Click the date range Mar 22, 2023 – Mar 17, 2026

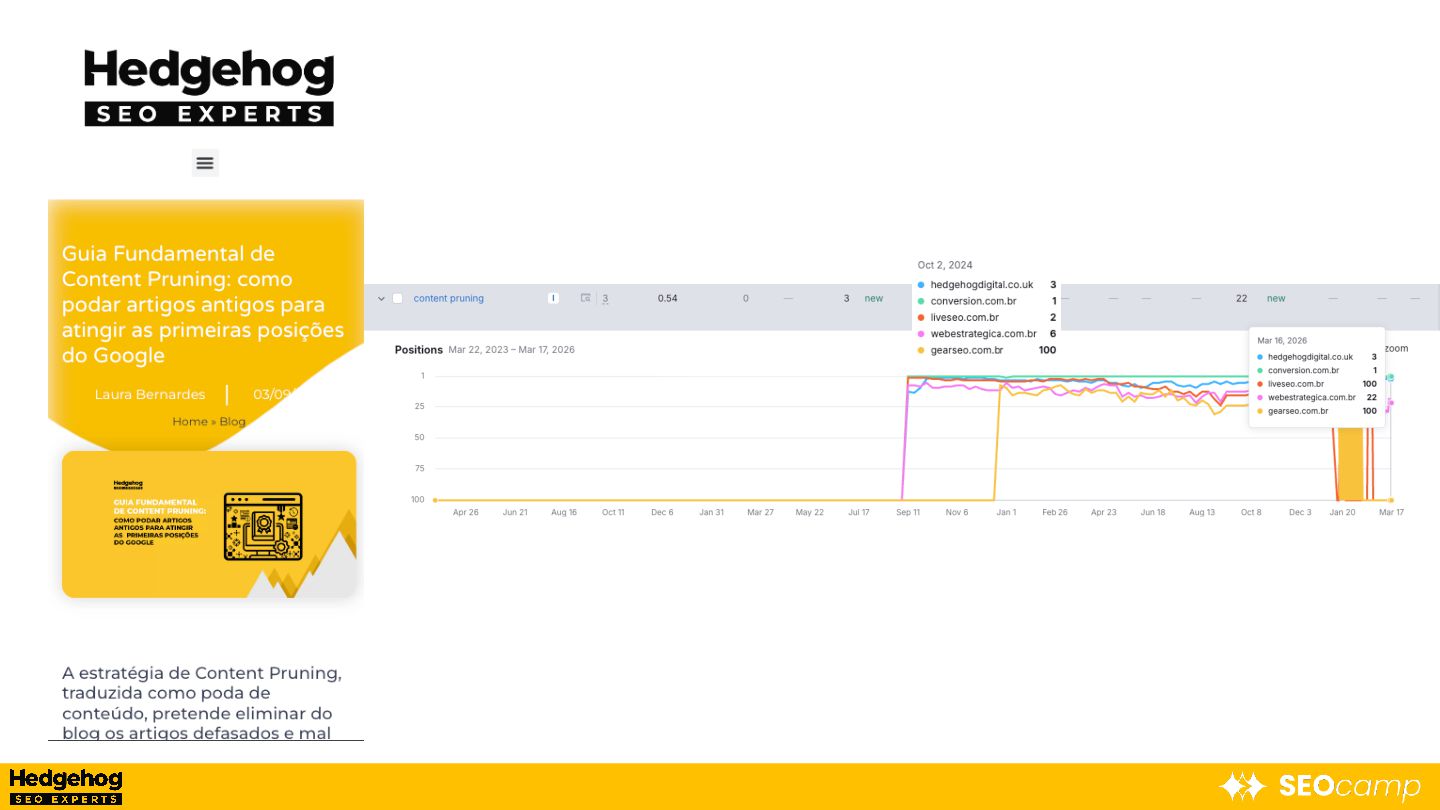[511, 350]
